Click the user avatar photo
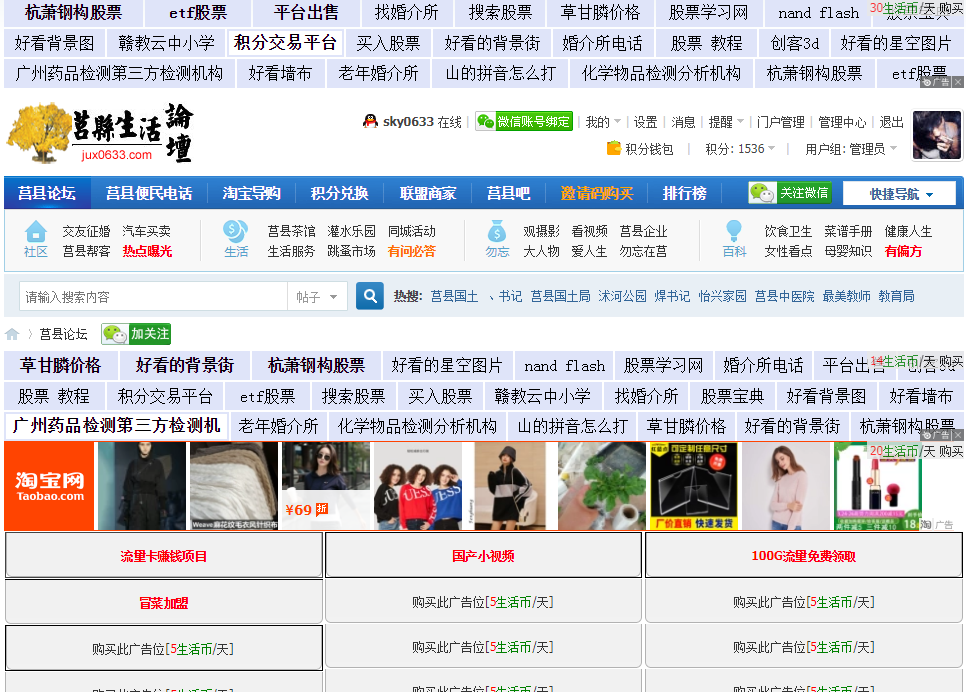966x692 pixels. [936, 135]
